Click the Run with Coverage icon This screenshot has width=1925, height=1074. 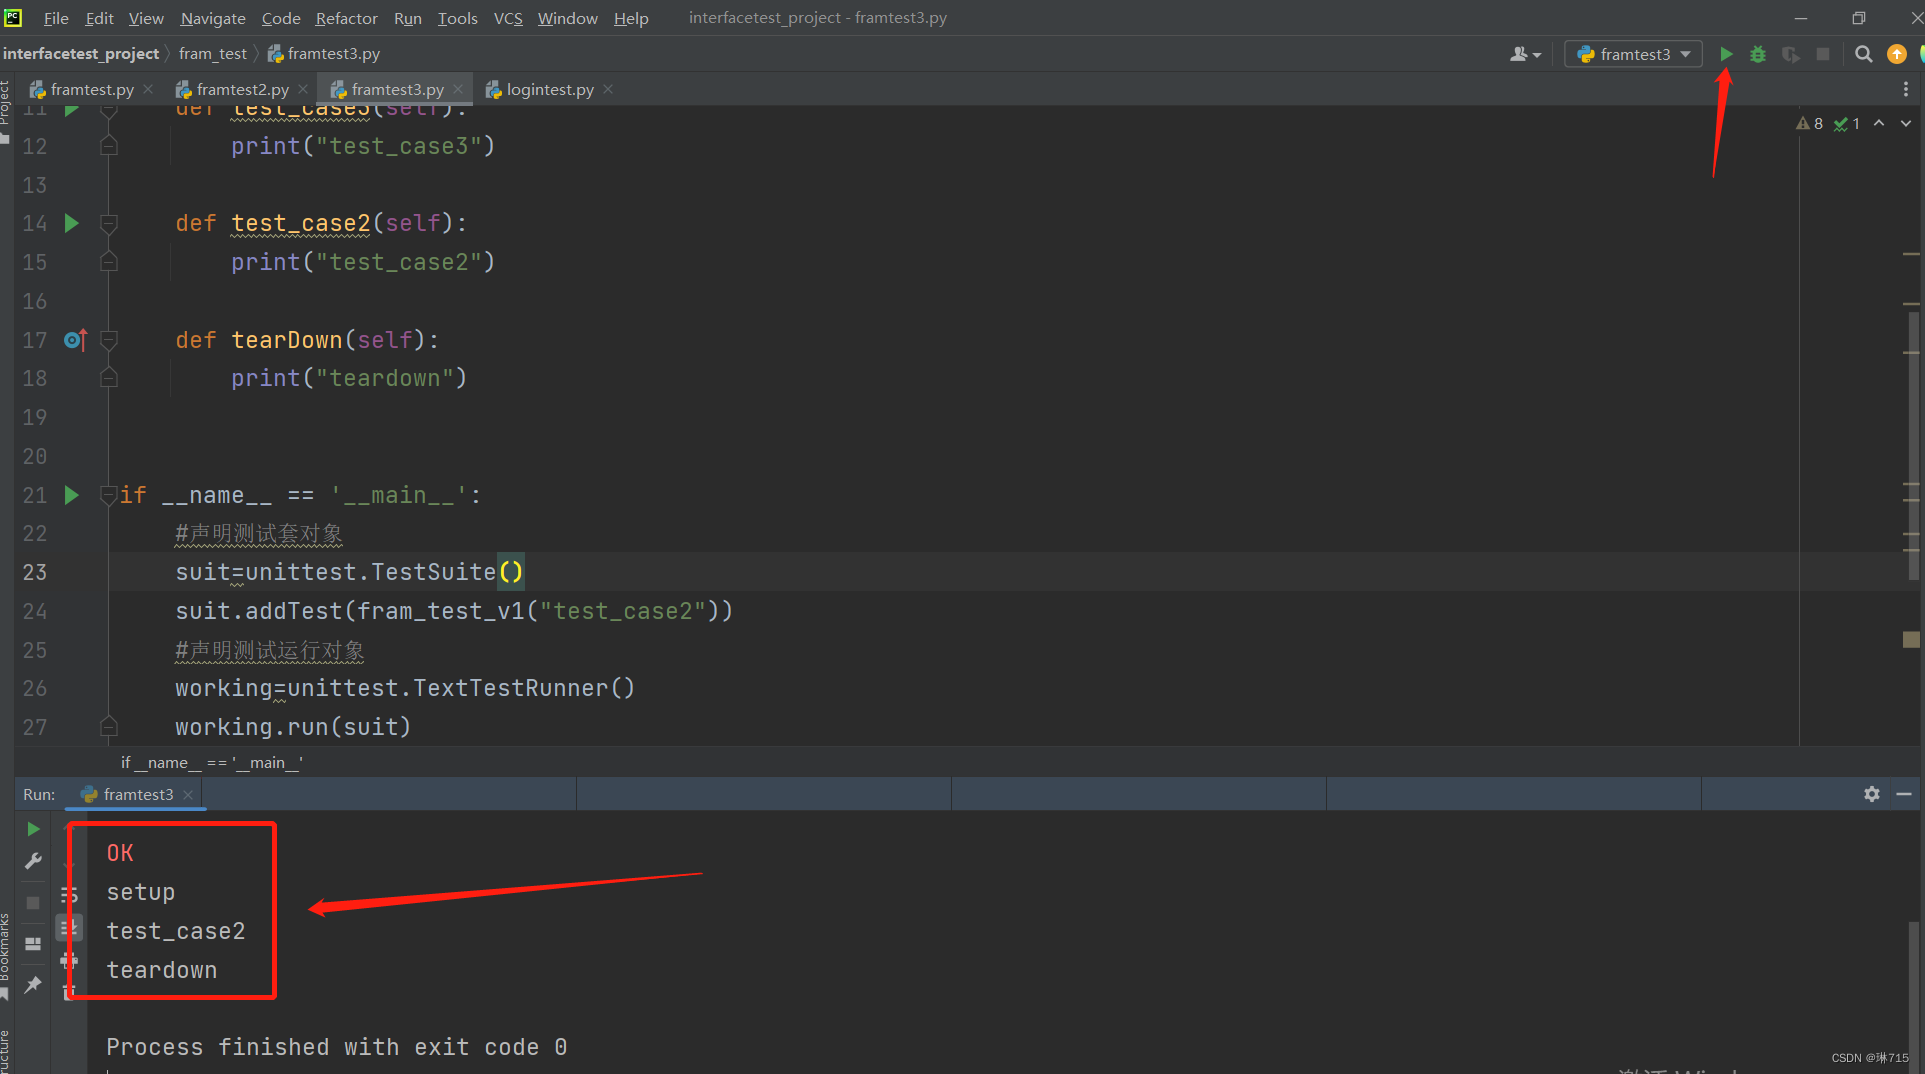[1791, 54]
